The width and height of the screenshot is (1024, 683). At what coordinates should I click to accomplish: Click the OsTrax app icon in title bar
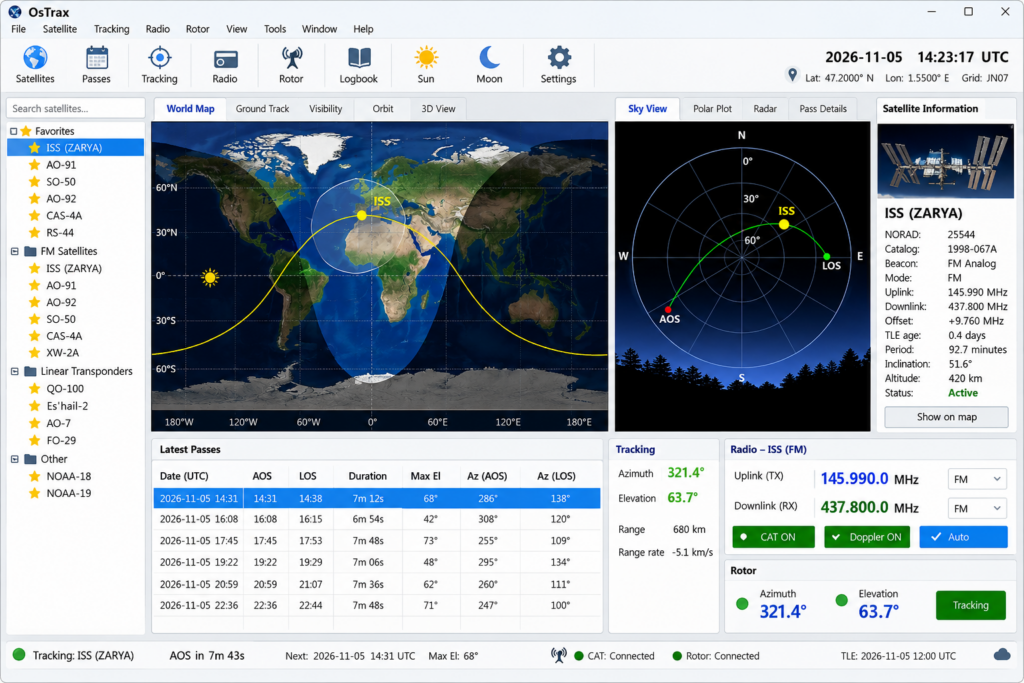tap(15, 12)
